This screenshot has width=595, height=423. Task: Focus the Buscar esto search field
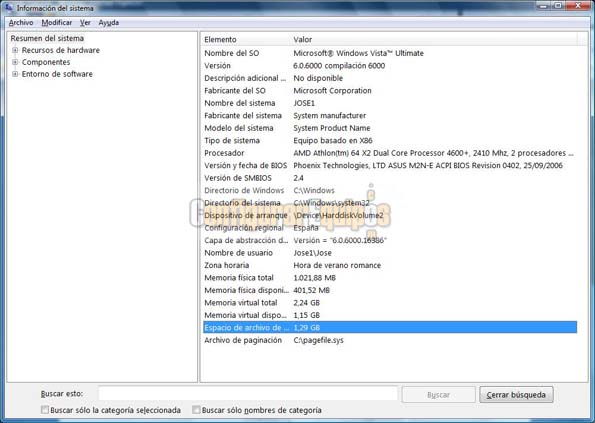pos(248,394)
